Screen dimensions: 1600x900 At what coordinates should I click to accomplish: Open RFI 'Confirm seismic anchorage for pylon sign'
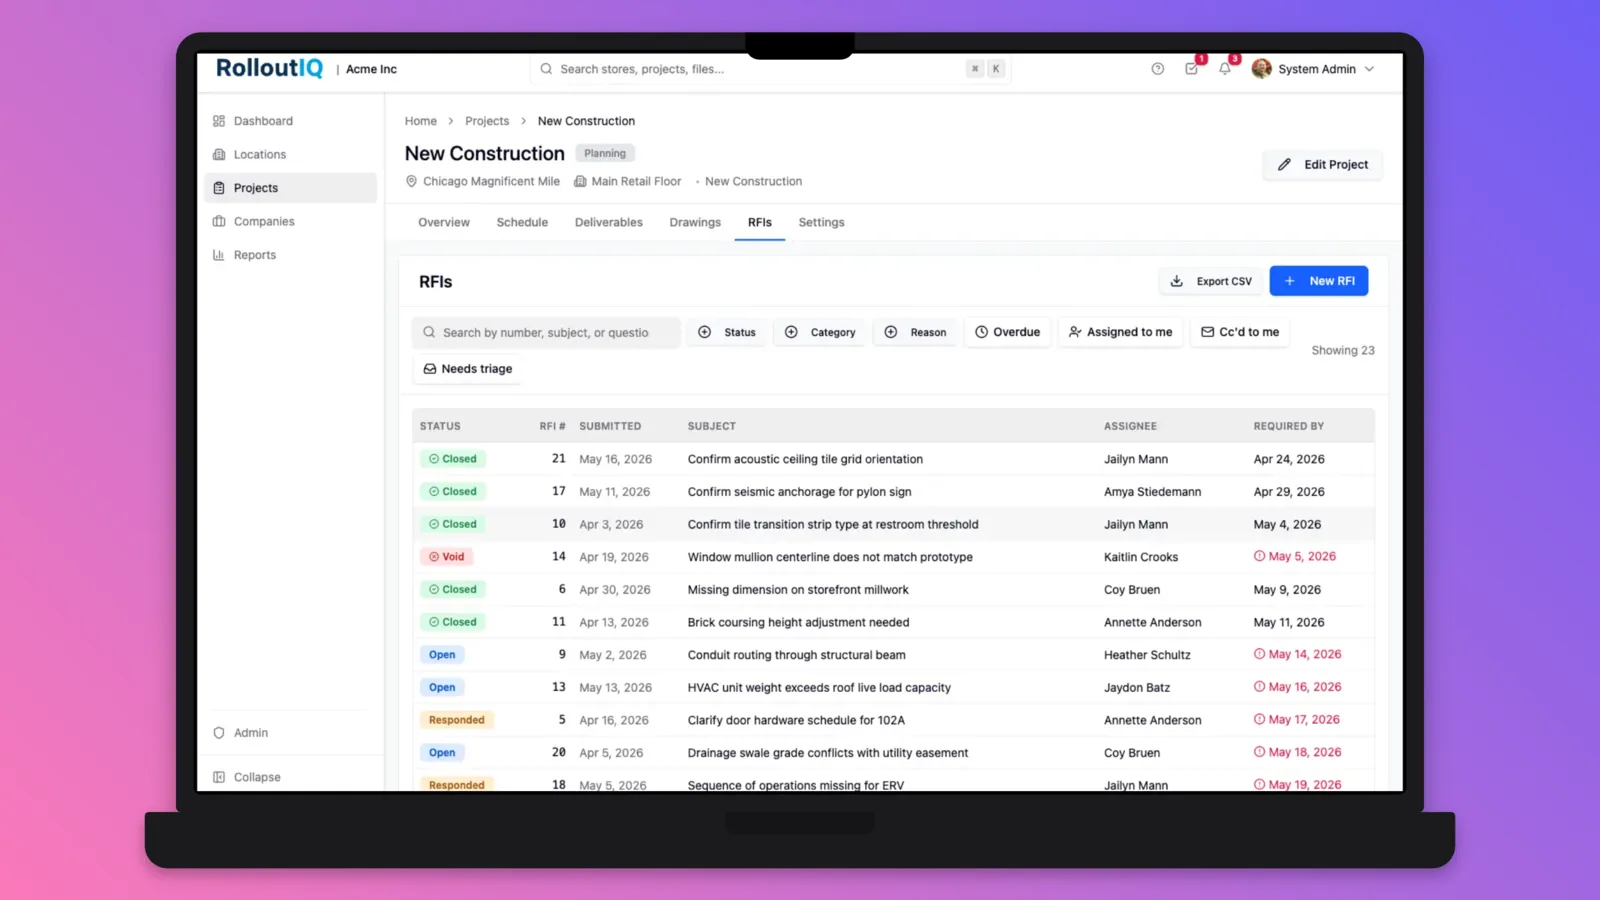coord(799,492)
